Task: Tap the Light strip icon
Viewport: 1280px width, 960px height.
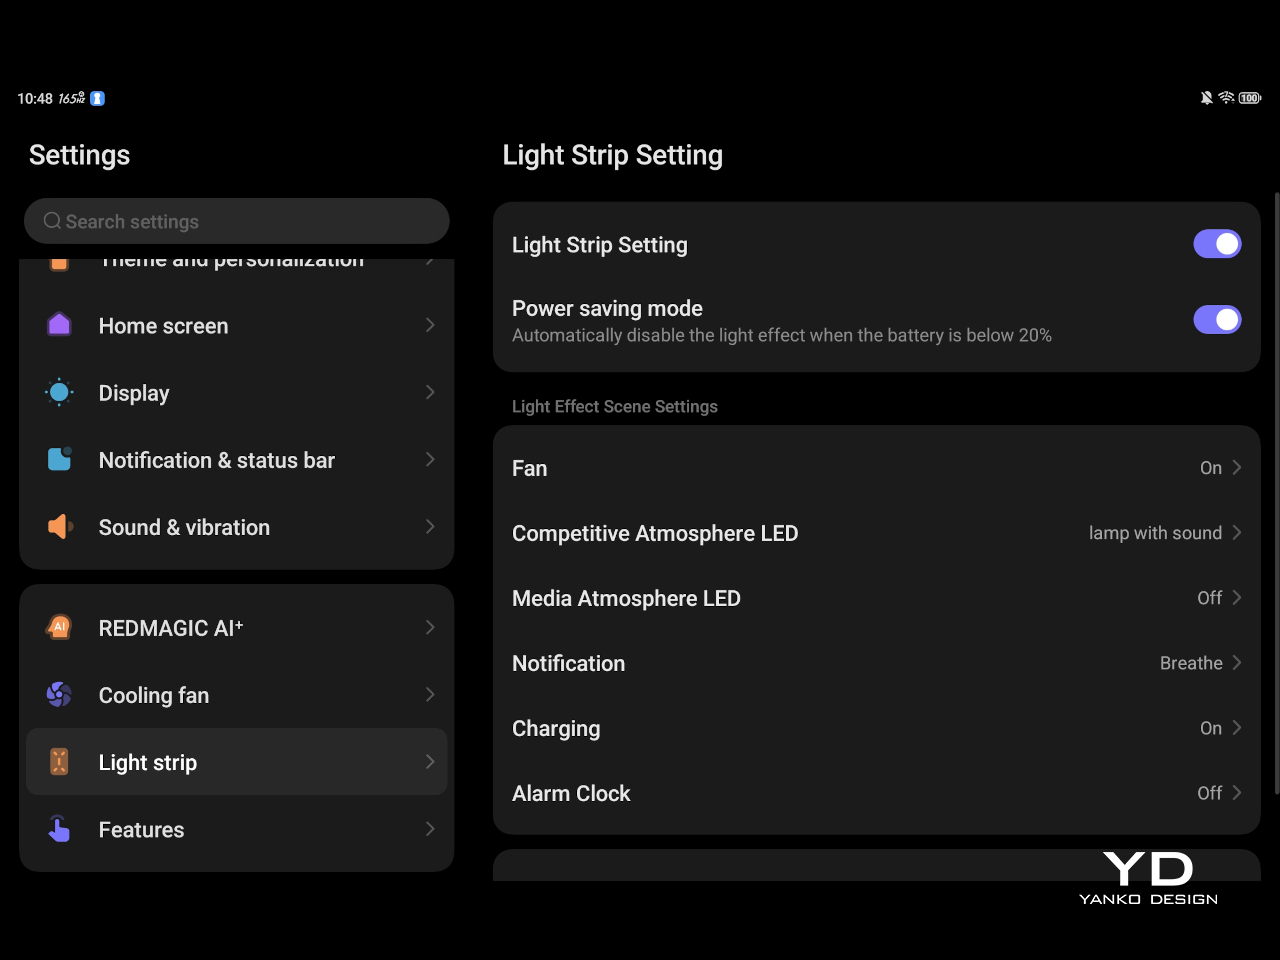Action: pos(59,762)
